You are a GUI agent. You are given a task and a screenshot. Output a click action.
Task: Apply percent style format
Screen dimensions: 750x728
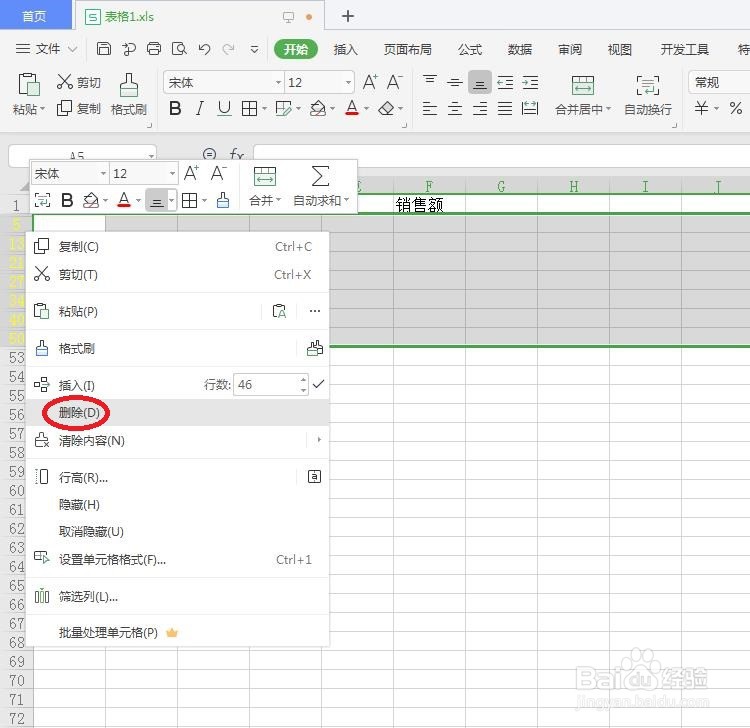736,108
